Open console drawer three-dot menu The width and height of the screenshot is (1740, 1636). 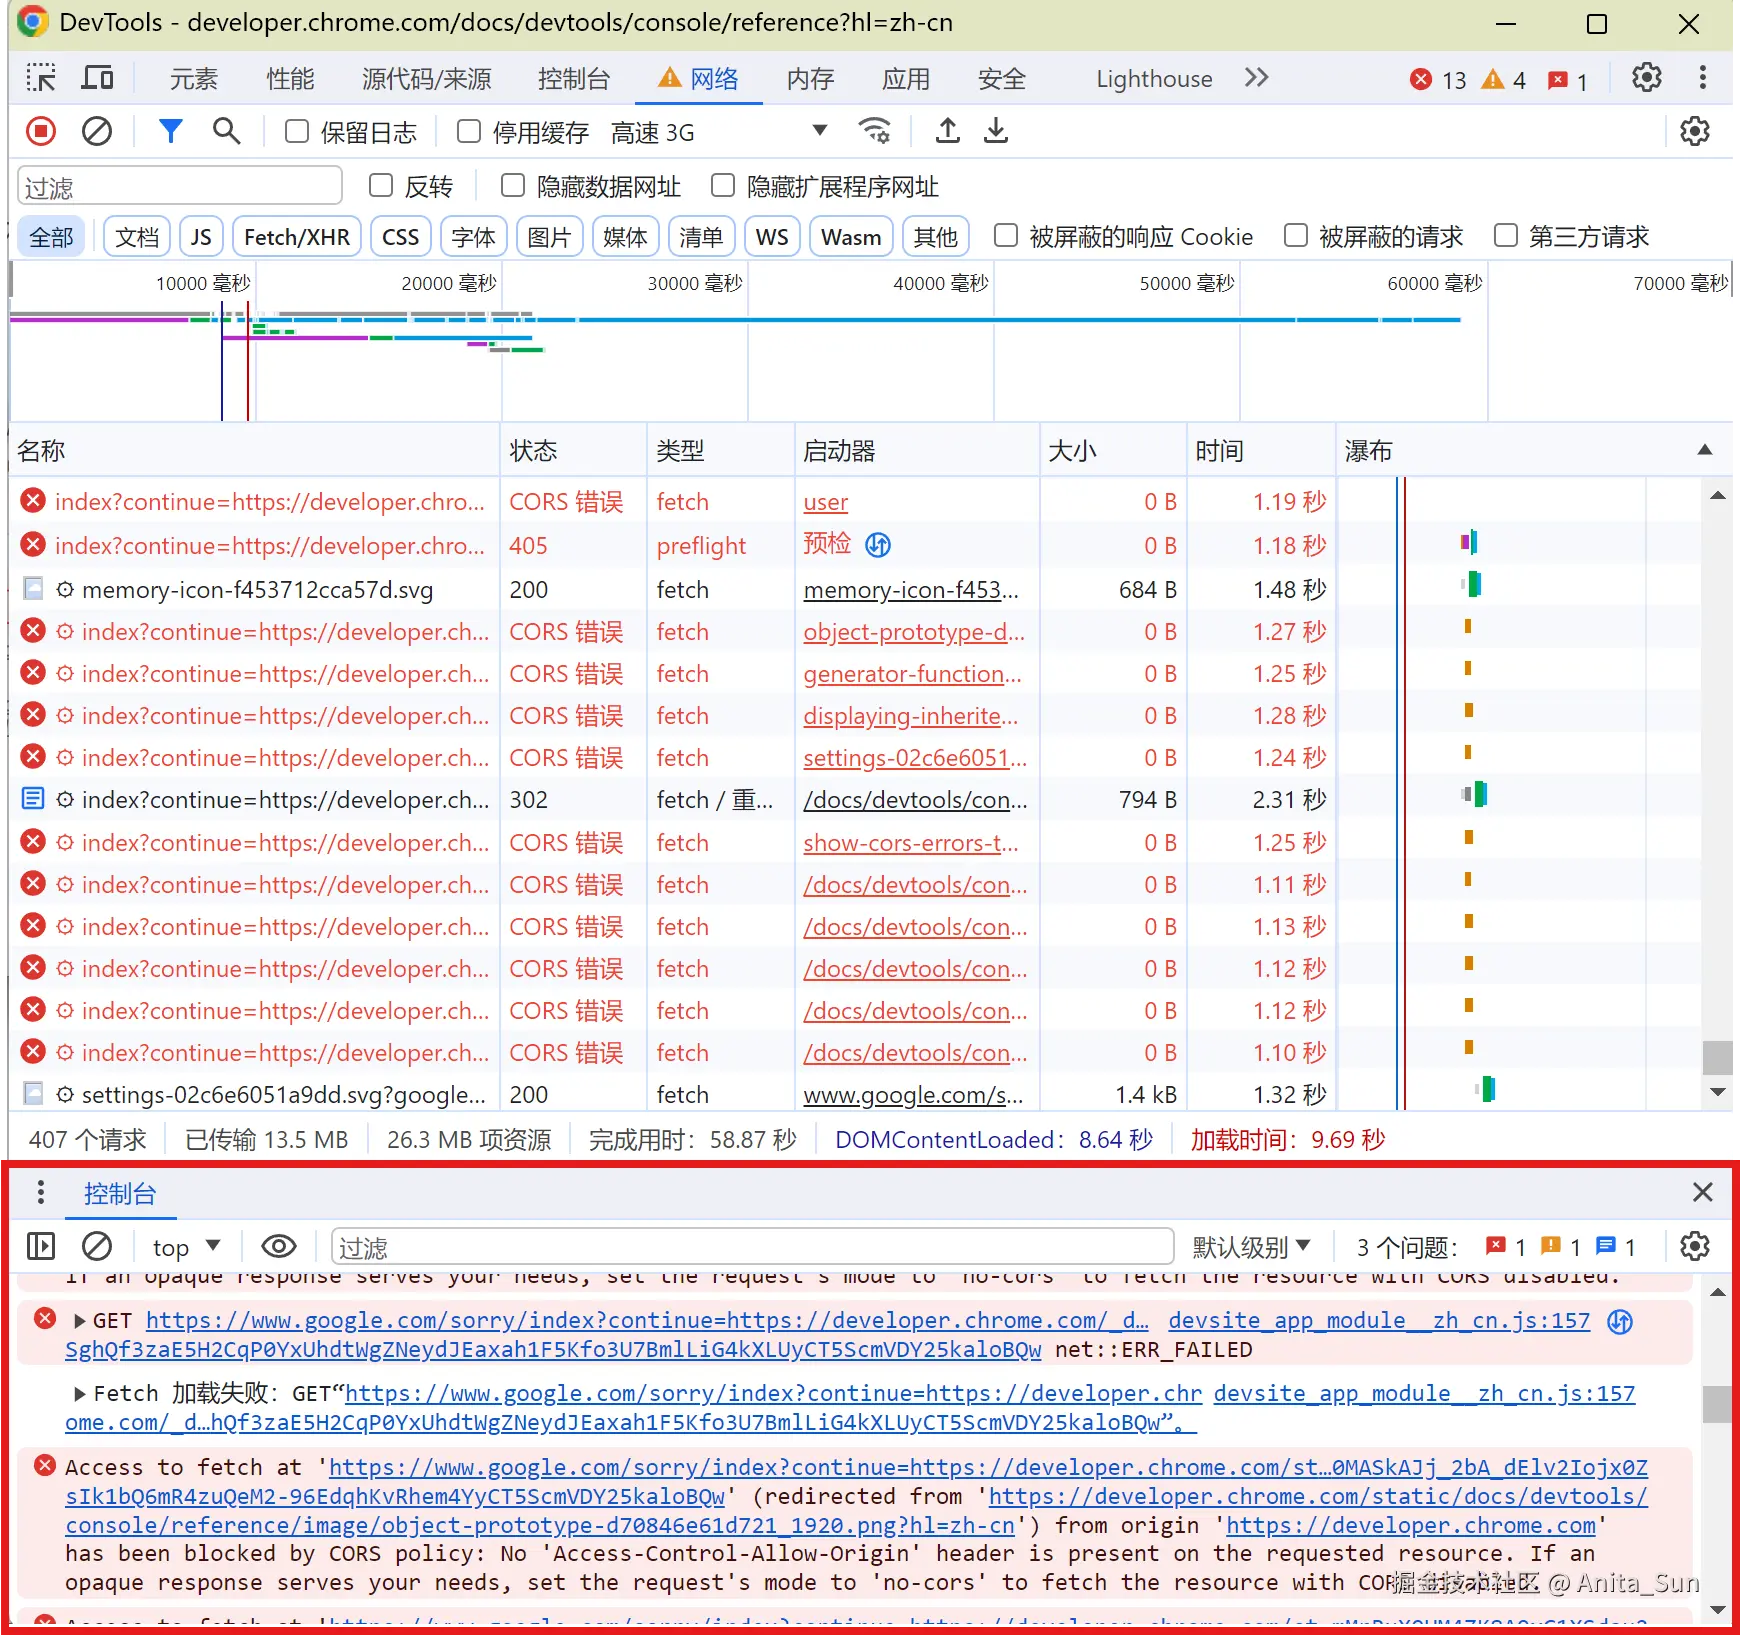tap(40, 1192)
